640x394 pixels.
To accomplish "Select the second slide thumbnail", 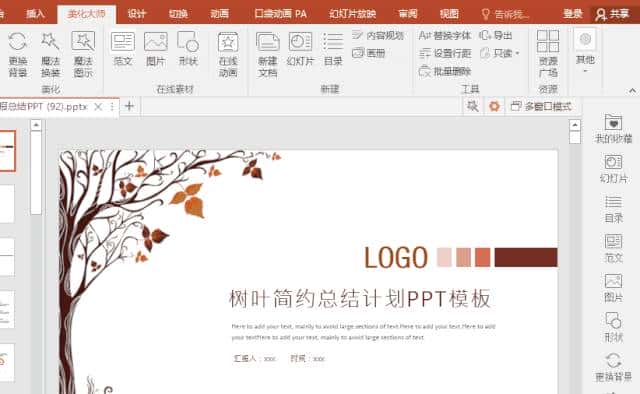I will click(7, 203).
